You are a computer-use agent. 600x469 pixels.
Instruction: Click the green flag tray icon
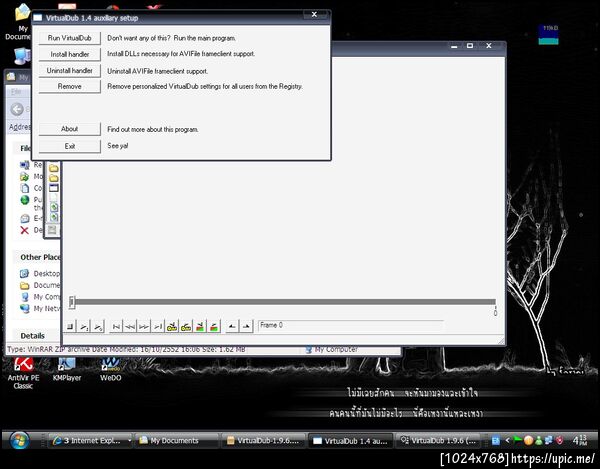click(517, 440)
